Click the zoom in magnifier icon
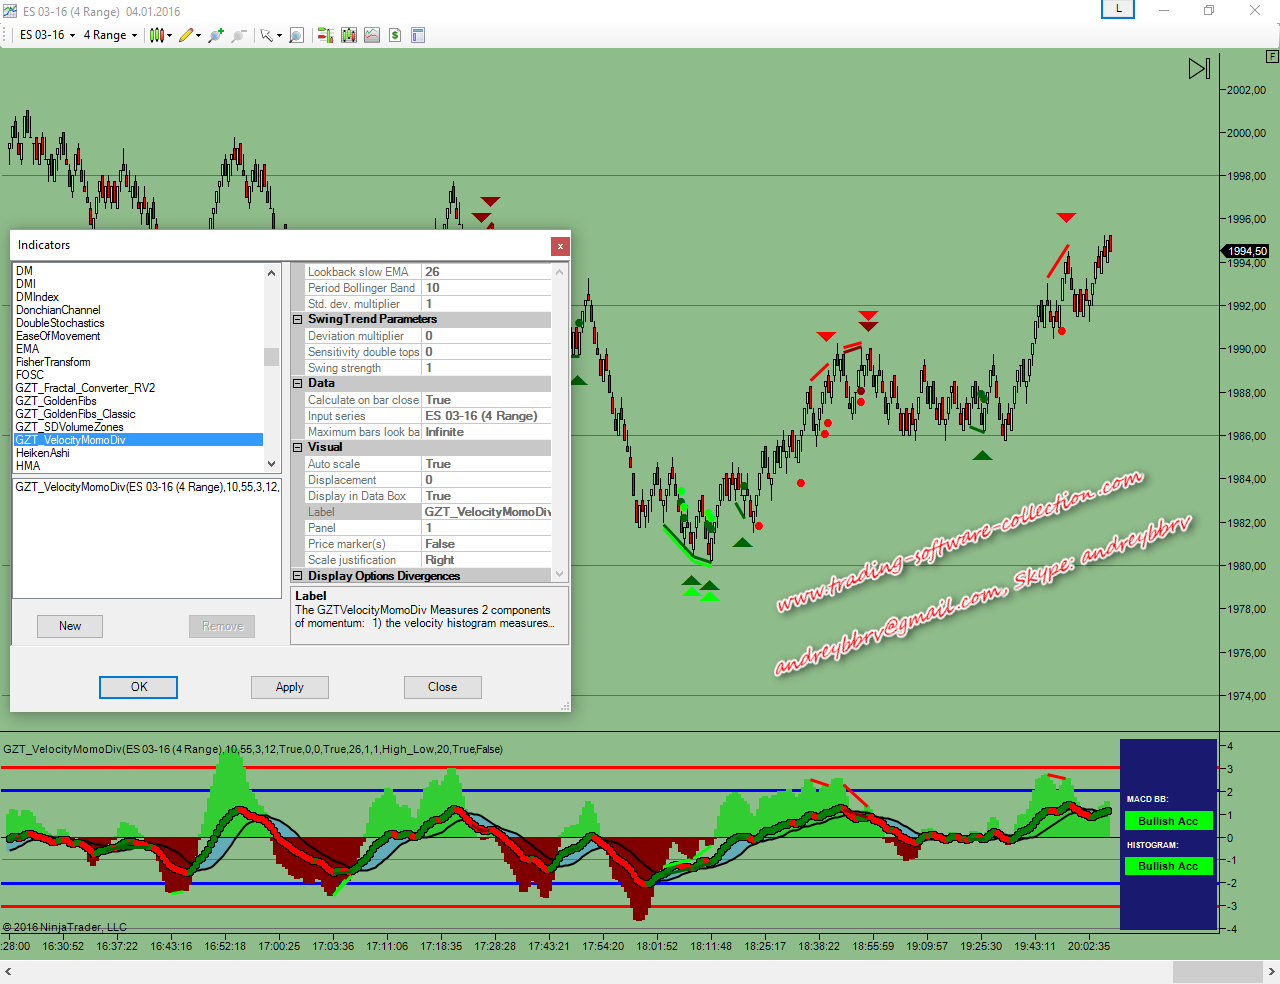1280x984 pixels. (215, 35)
